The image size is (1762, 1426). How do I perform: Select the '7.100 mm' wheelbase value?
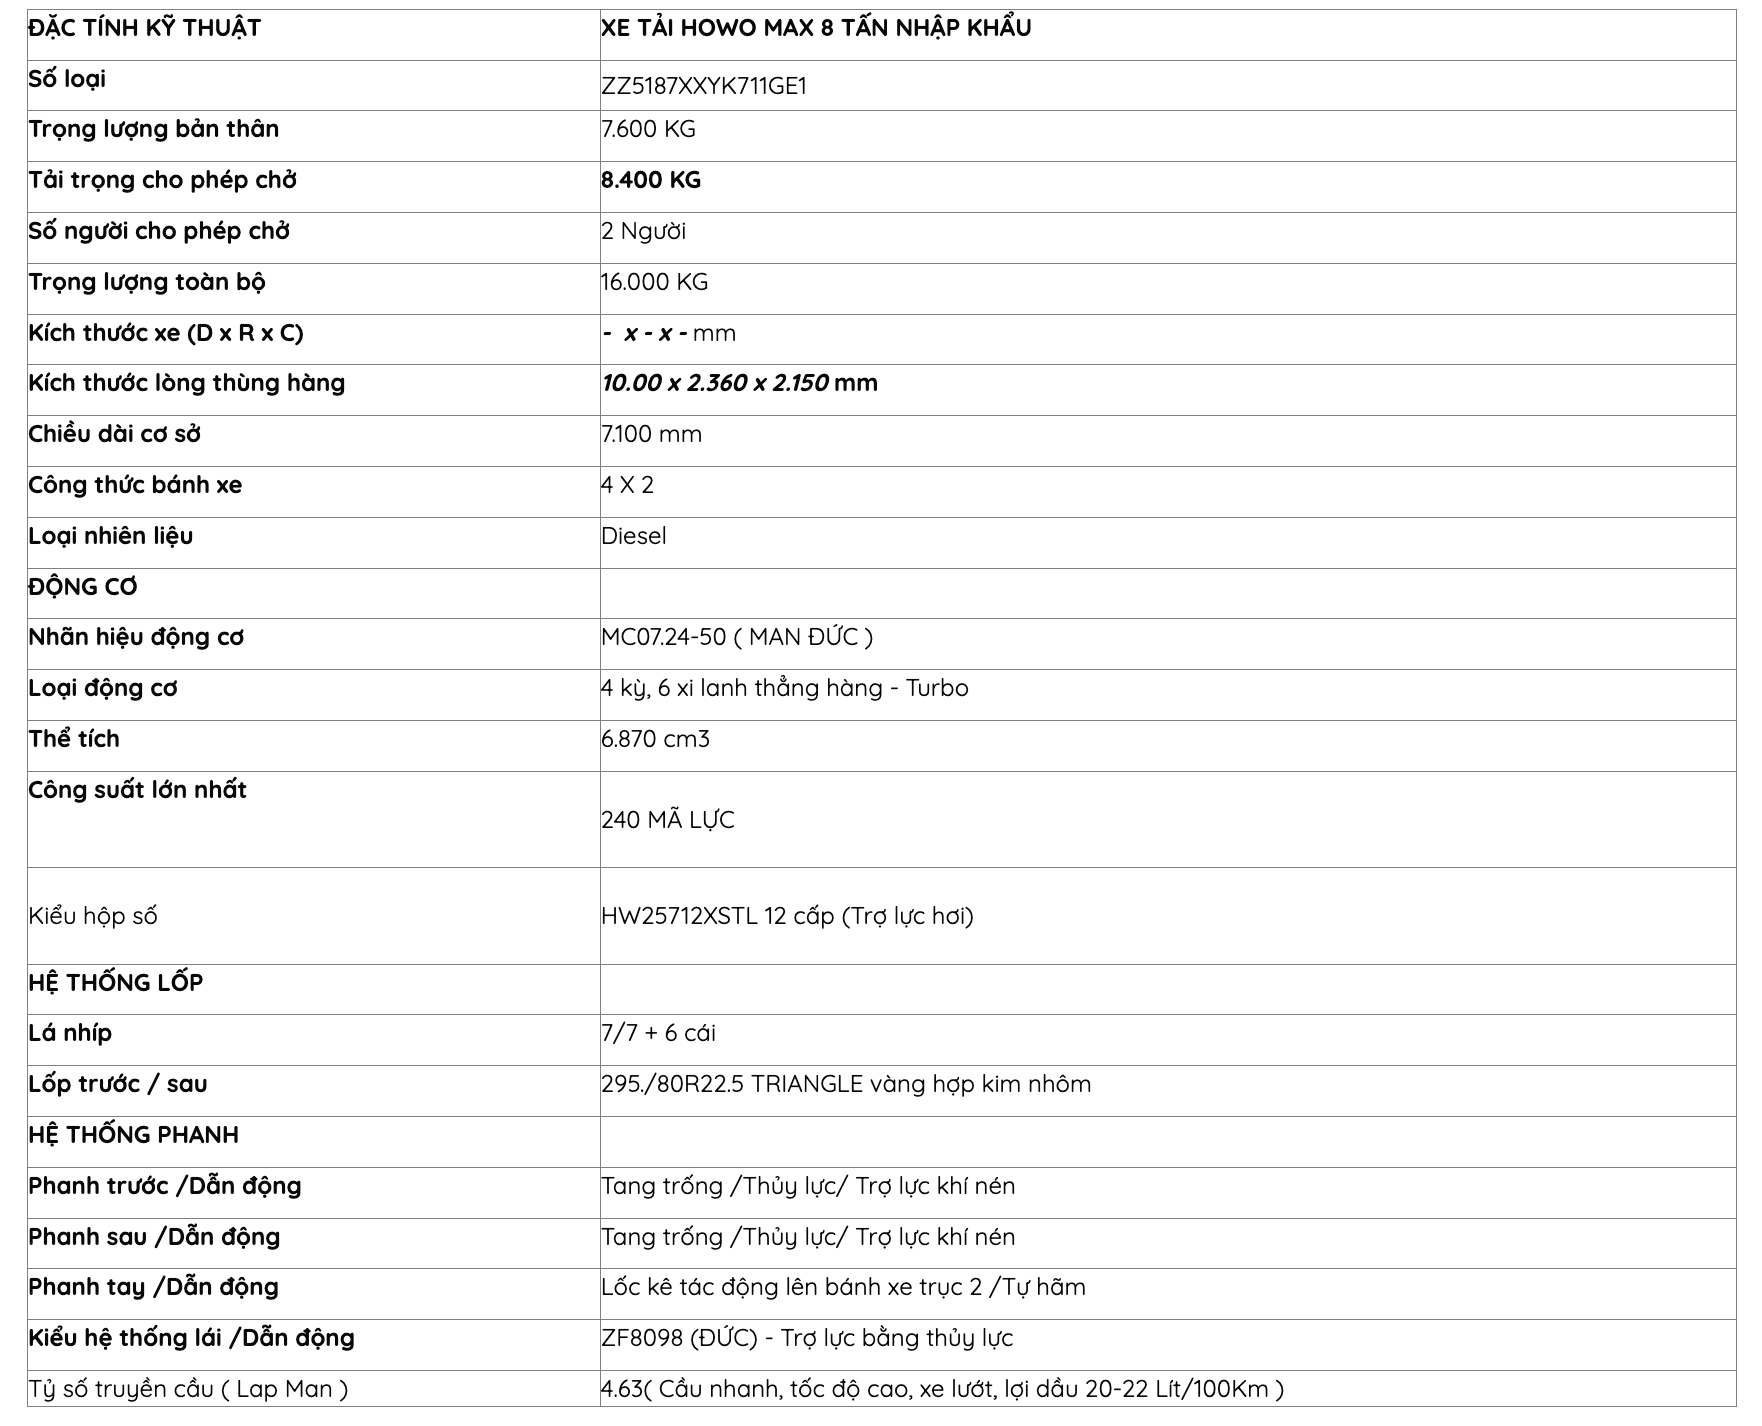pyautogui.click(x=651, y=434)
